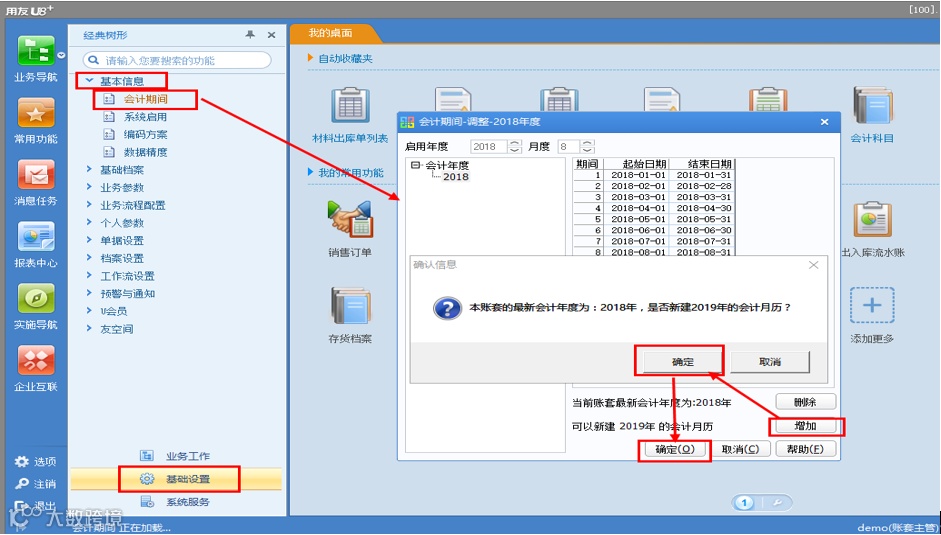Click 选项 gear icon

tap(22, 461)
